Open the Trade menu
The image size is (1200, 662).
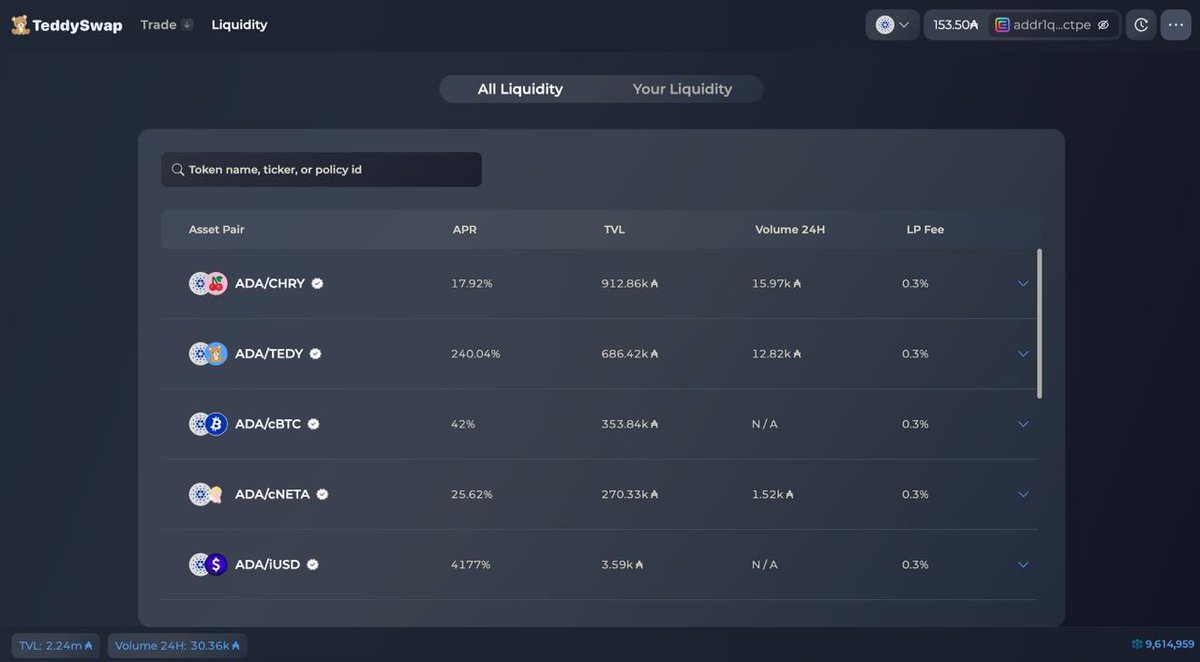(166, 25)
